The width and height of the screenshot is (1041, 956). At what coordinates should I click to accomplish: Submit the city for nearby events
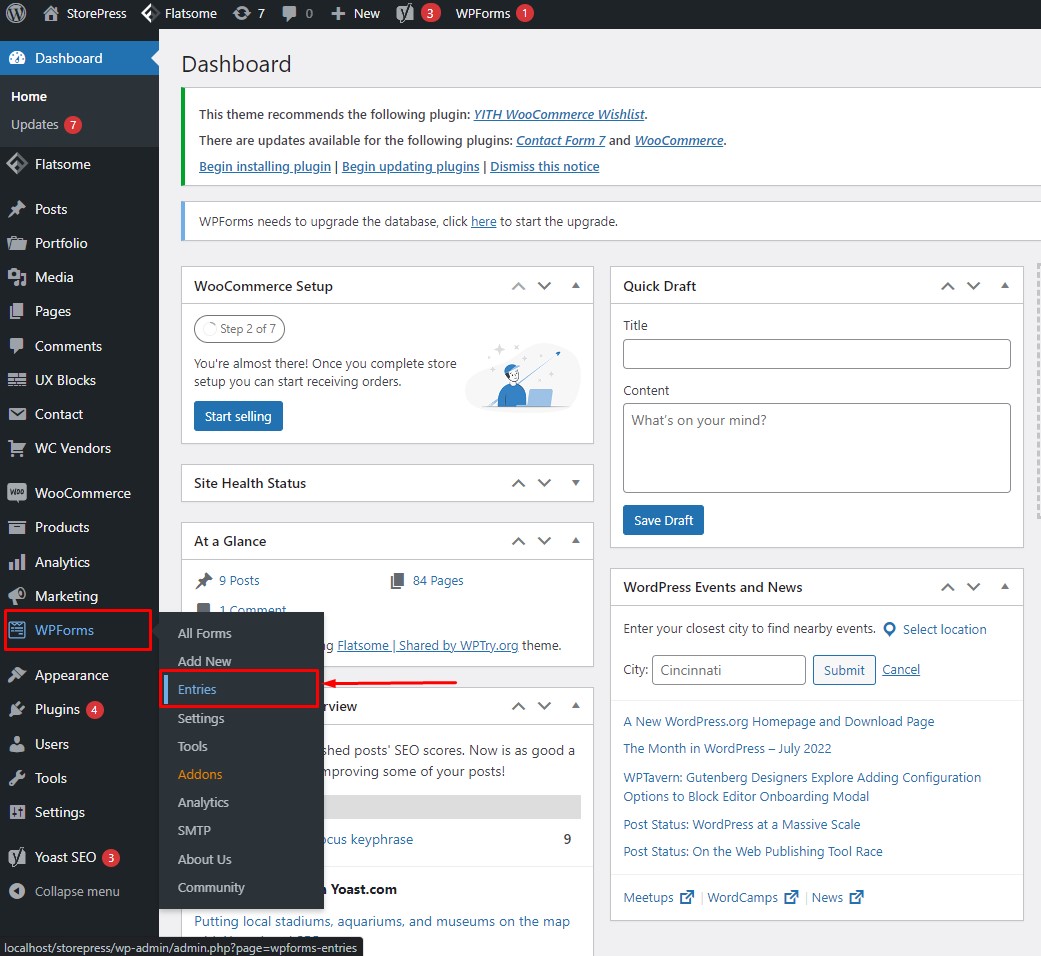tap(844, 670)
